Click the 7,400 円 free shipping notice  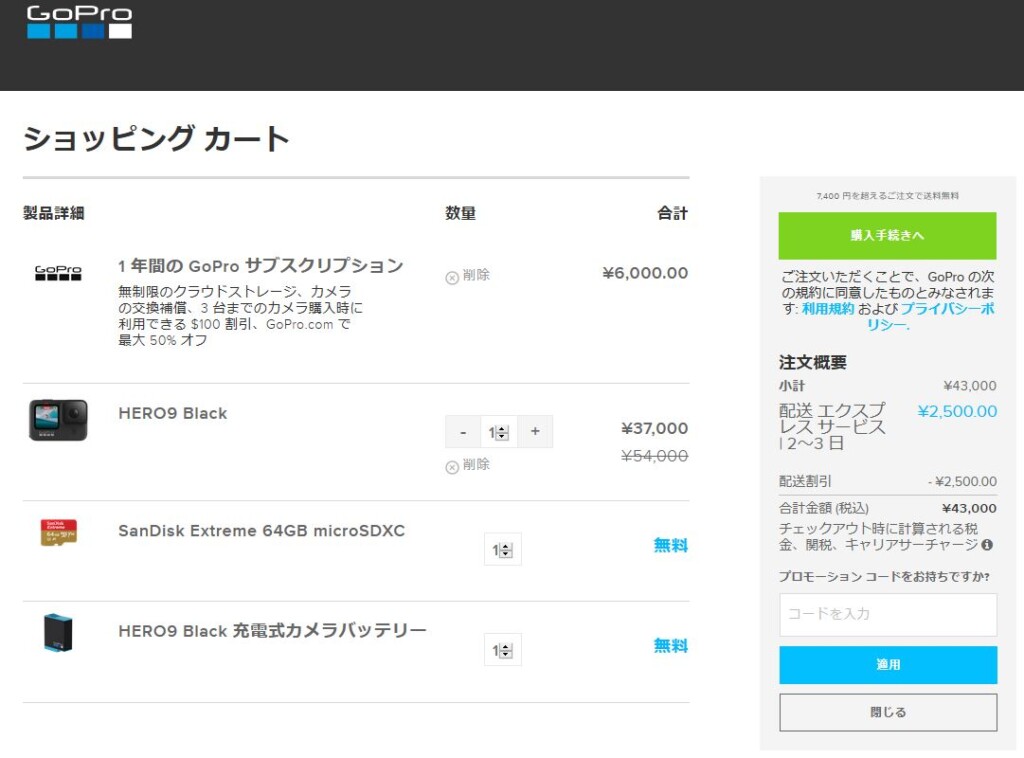[x=888, y=196]
